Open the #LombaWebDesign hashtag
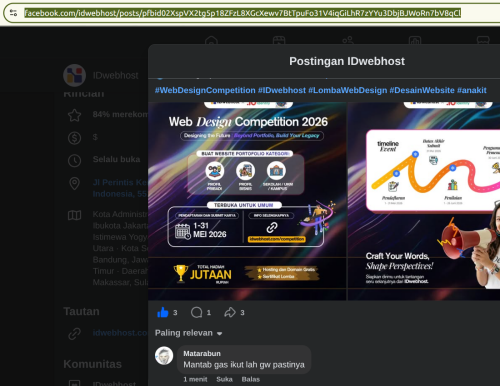This screenshot has height=386, width=500. (348, 90)
